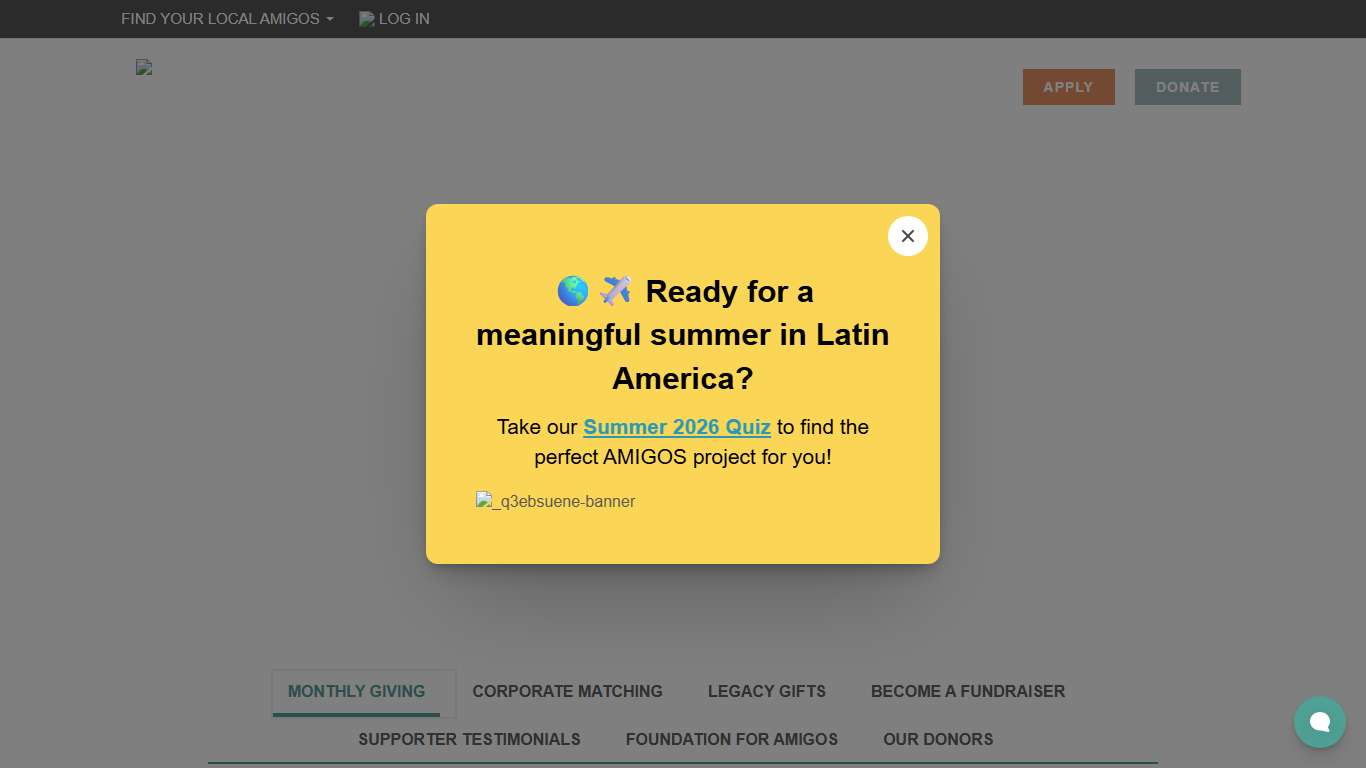Switch to the CORPORATE MATCHING tab
The height and width of the screenshot is (768, 1366).
point(567,691)
